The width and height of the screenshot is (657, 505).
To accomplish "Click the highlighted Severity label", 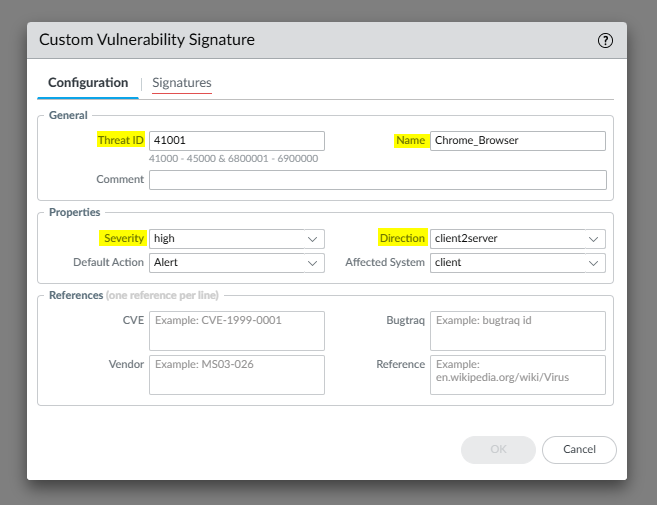I will [x=123, y=239].
